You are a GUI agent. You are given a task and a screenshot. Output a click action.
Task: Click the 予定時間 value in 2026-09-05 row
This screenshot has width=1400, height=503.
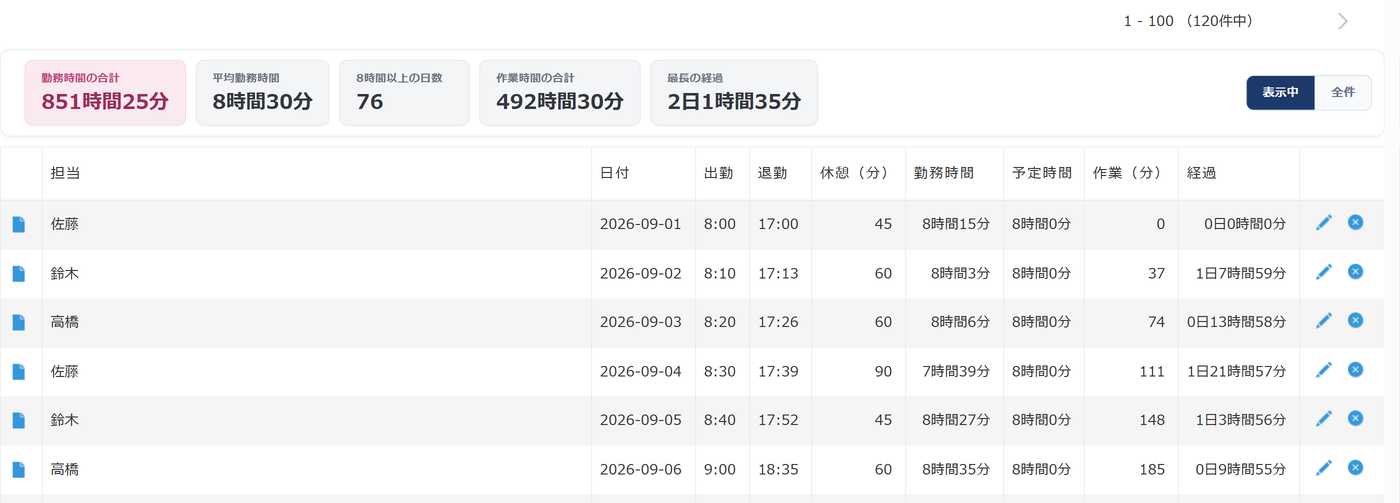(1041, 420)
